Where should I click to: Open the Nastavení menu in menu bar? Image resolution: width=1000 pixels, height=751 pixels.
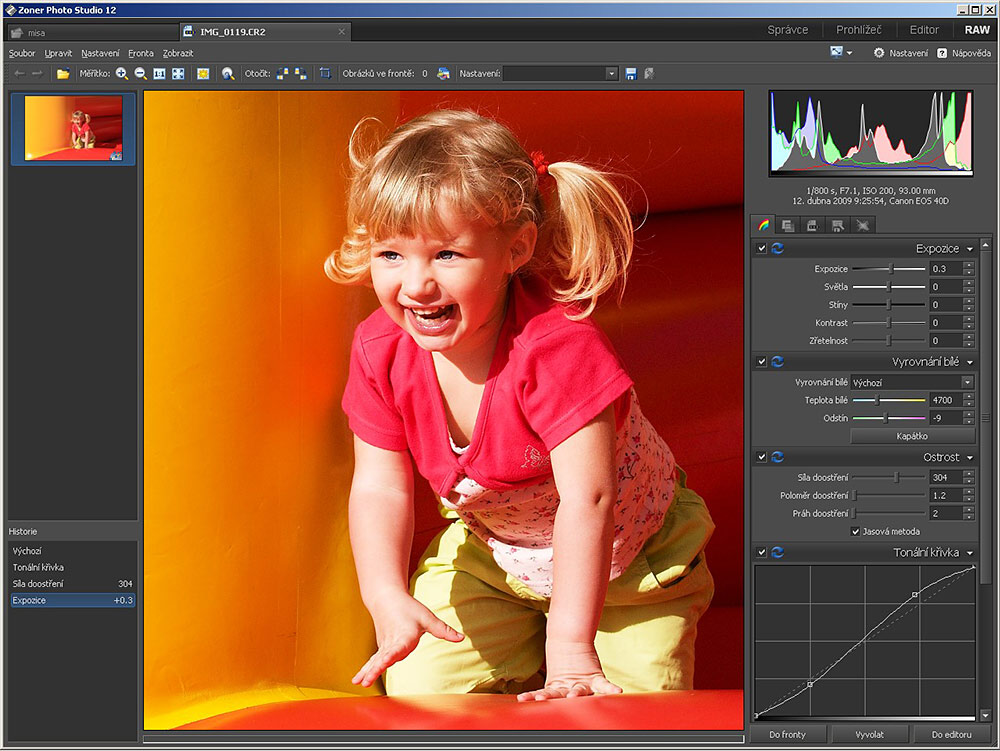100,54
